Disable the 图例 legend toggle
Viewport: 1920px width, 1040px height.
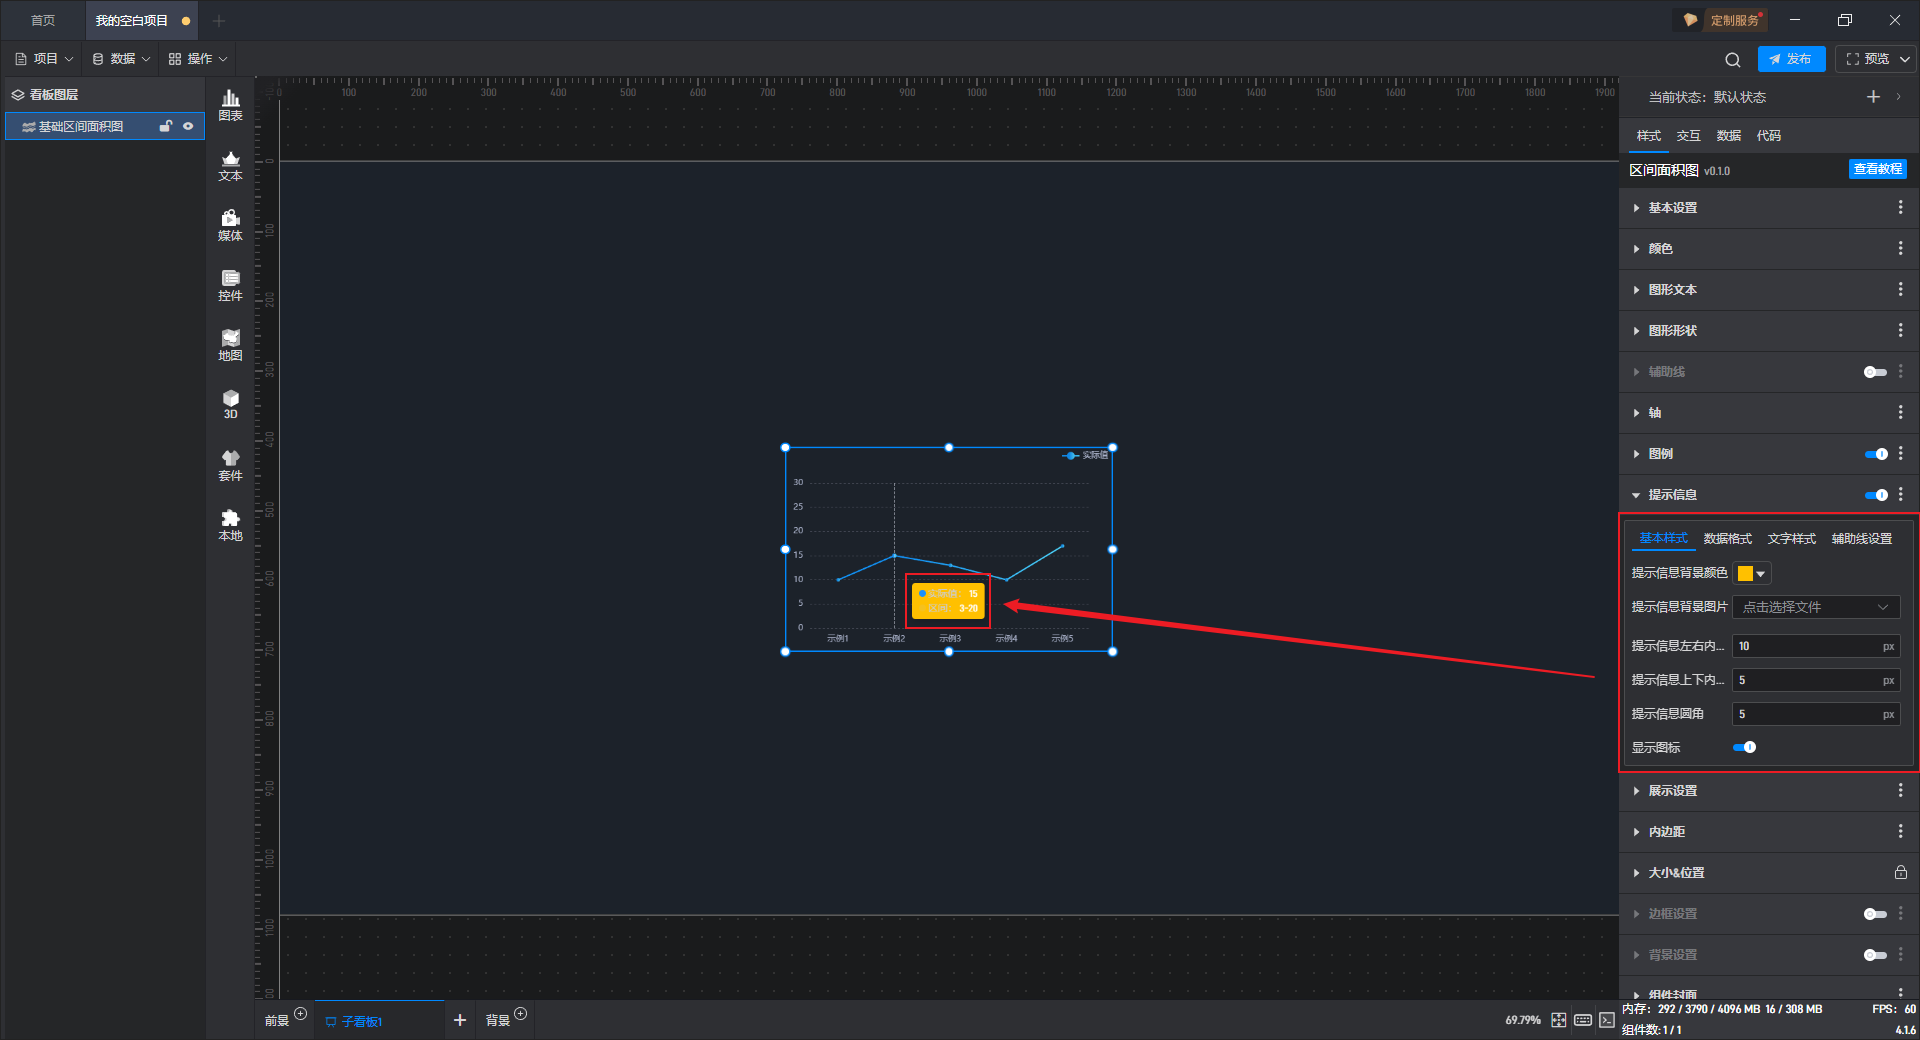pos(1875,454)
